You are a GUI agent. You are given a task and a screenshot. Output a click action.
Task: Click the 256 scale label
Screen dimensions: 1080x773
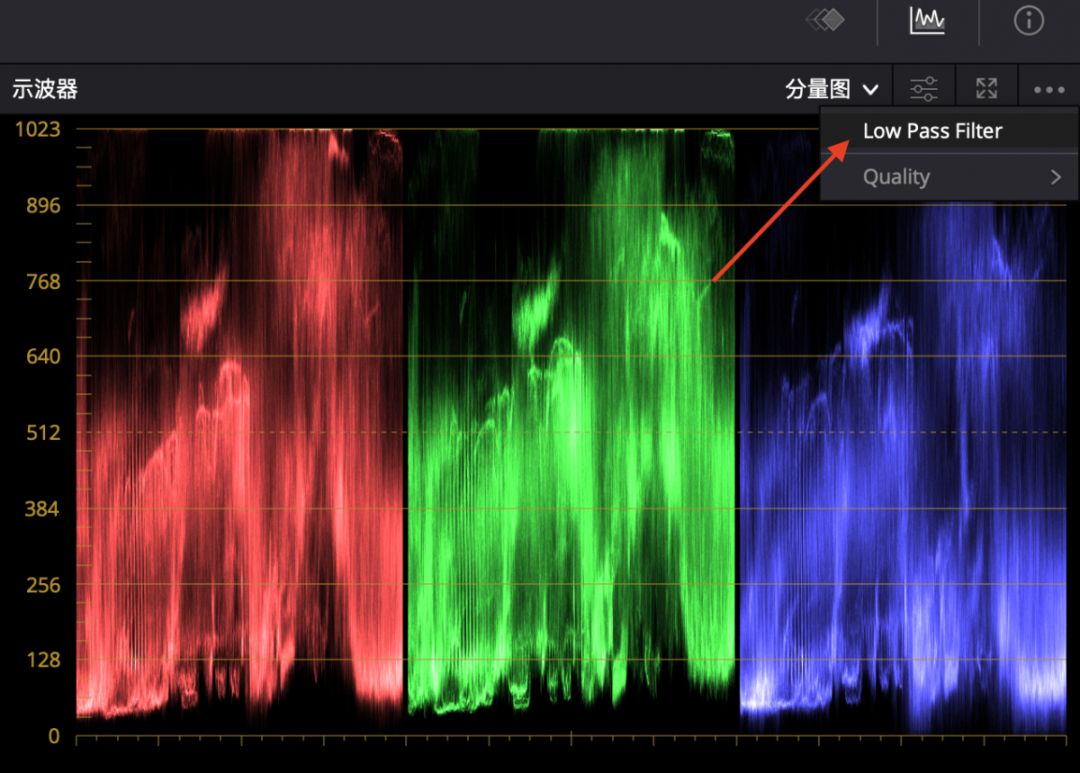[x=43, y=585]
